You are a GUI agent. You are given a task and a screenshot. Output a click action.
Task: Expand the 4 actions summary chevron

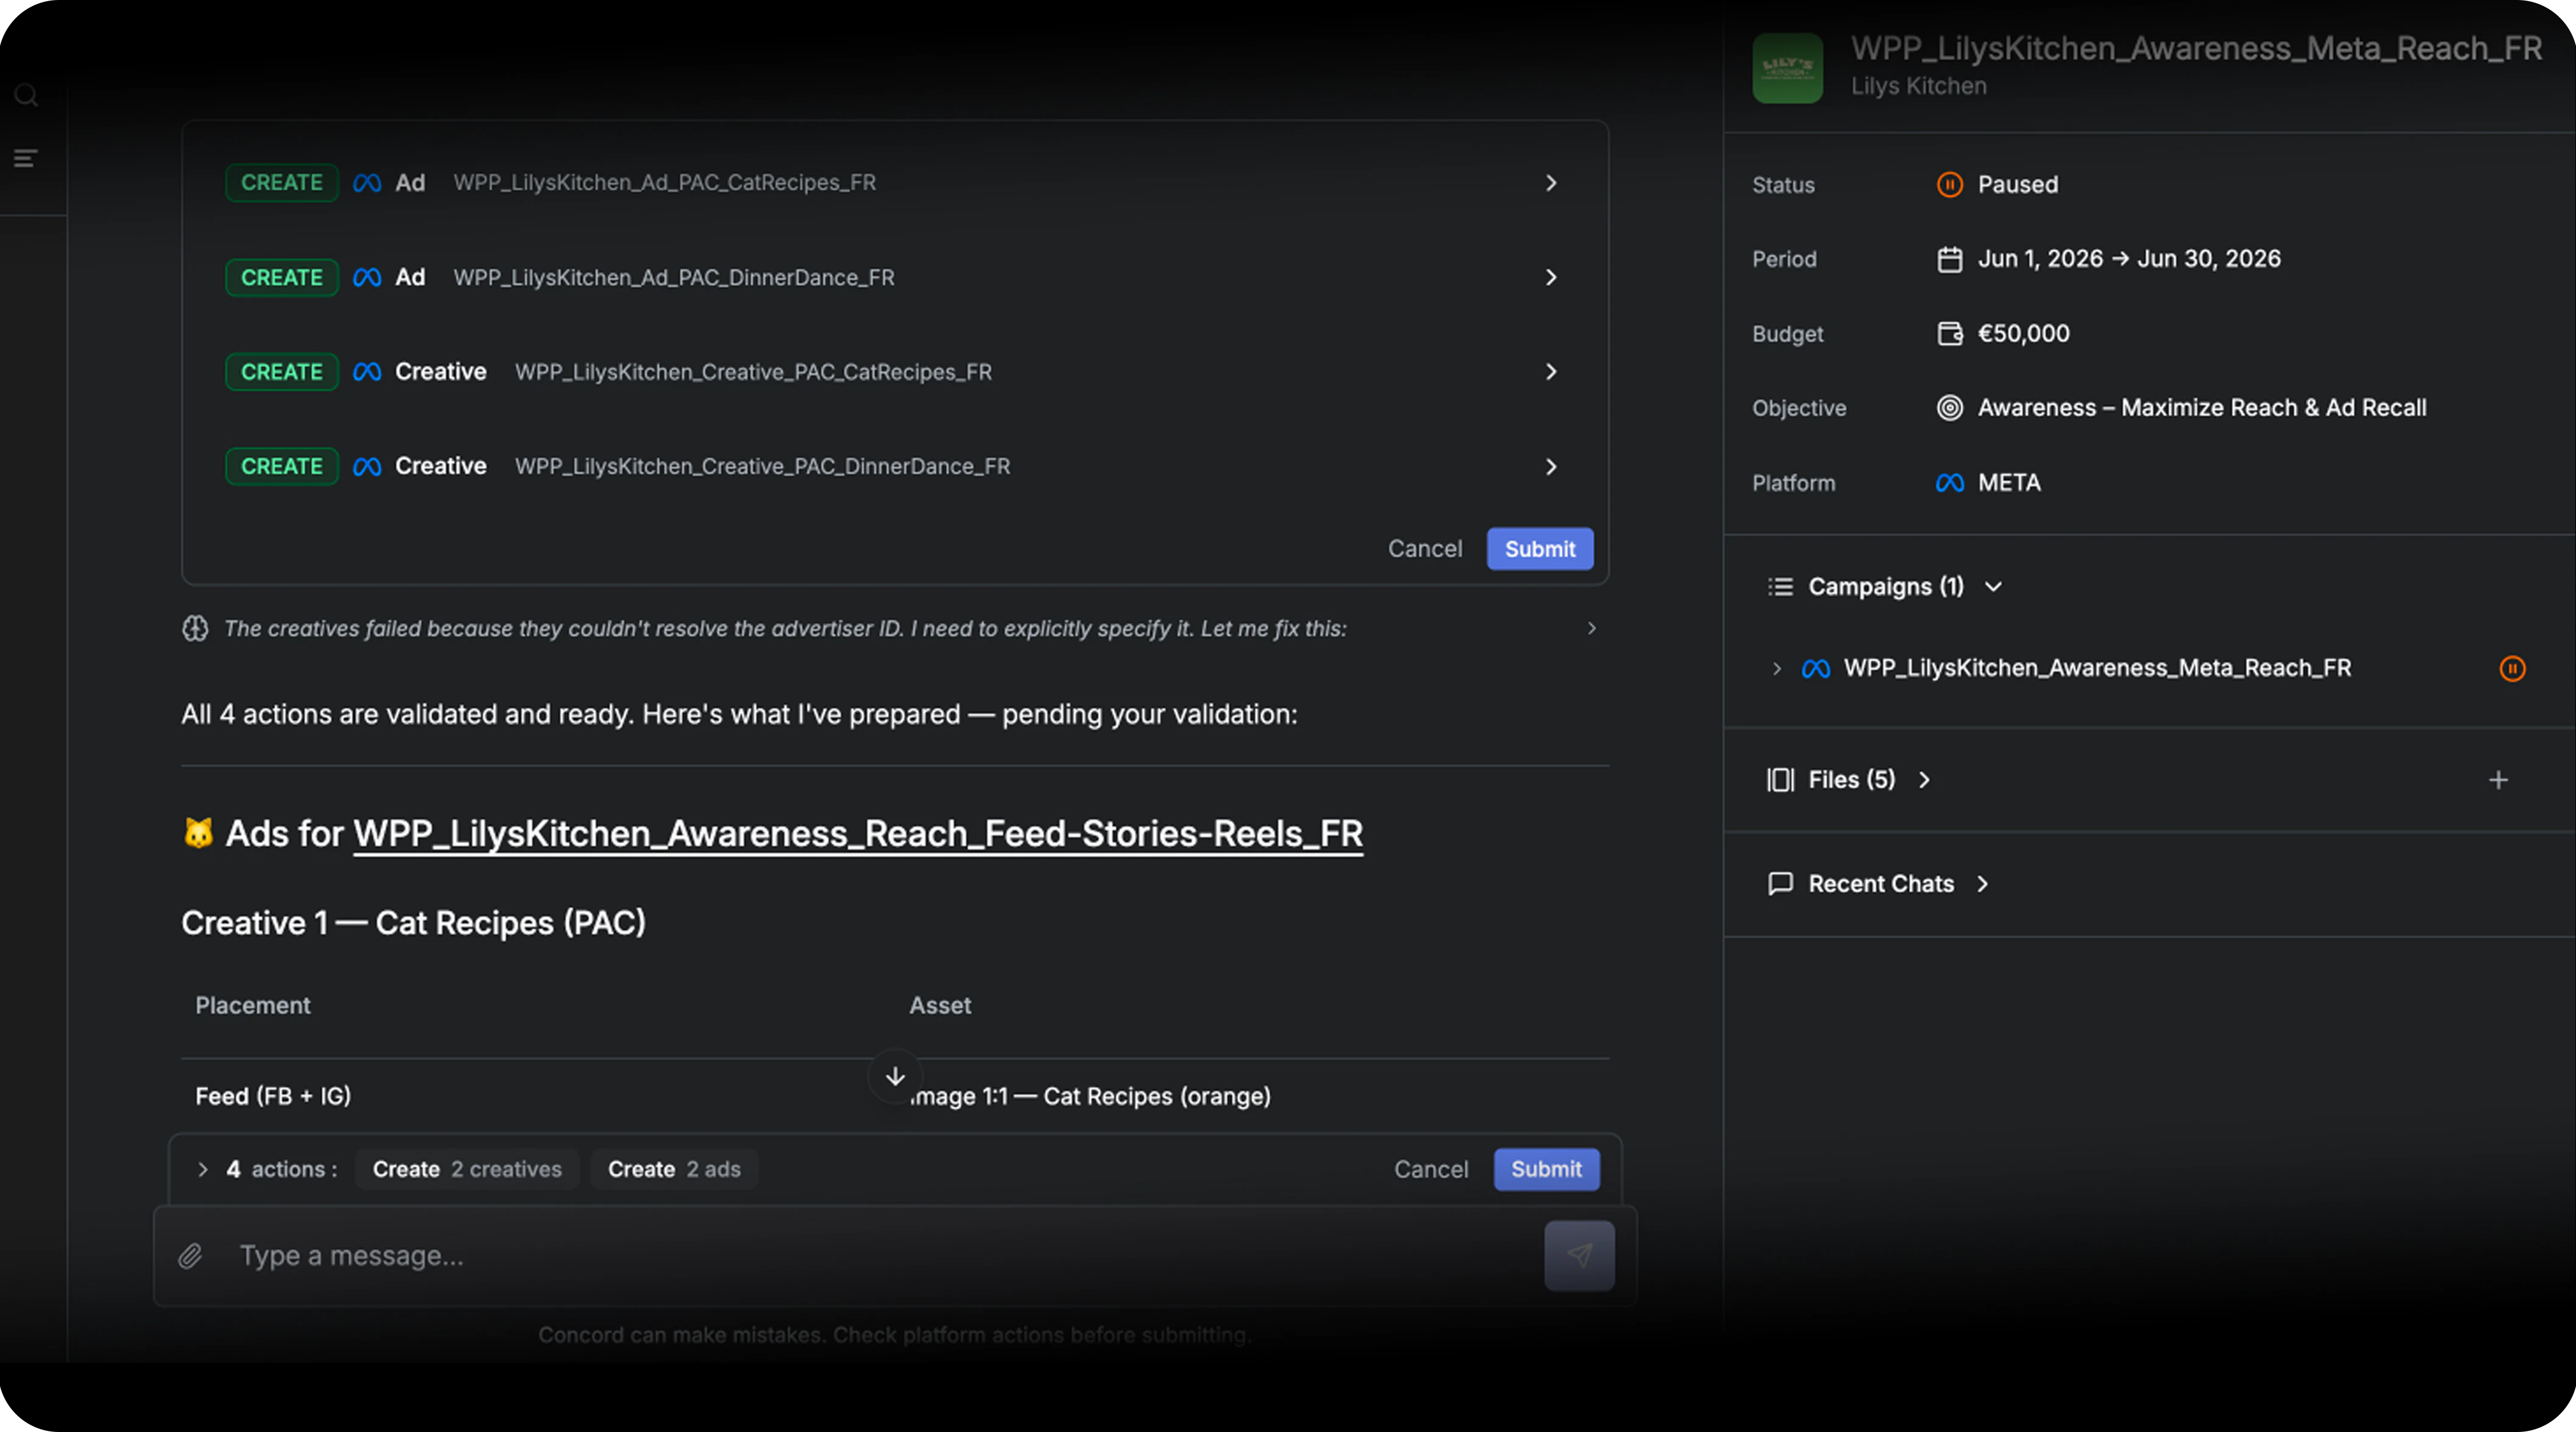(203, 1169)
